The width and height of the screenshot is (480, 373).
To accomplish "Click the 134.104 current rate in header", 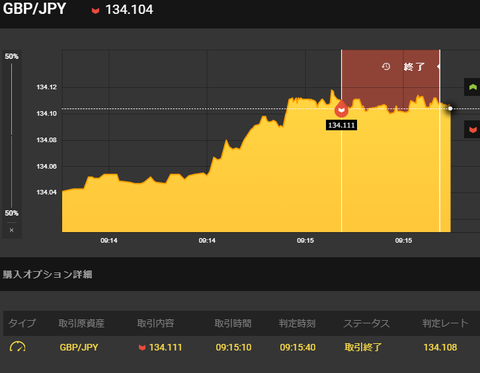I will click(129, 10).
